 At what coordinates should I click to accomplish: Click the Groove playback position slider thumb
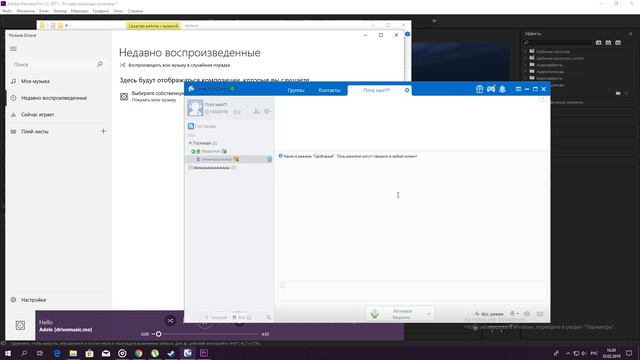point(158,334)
